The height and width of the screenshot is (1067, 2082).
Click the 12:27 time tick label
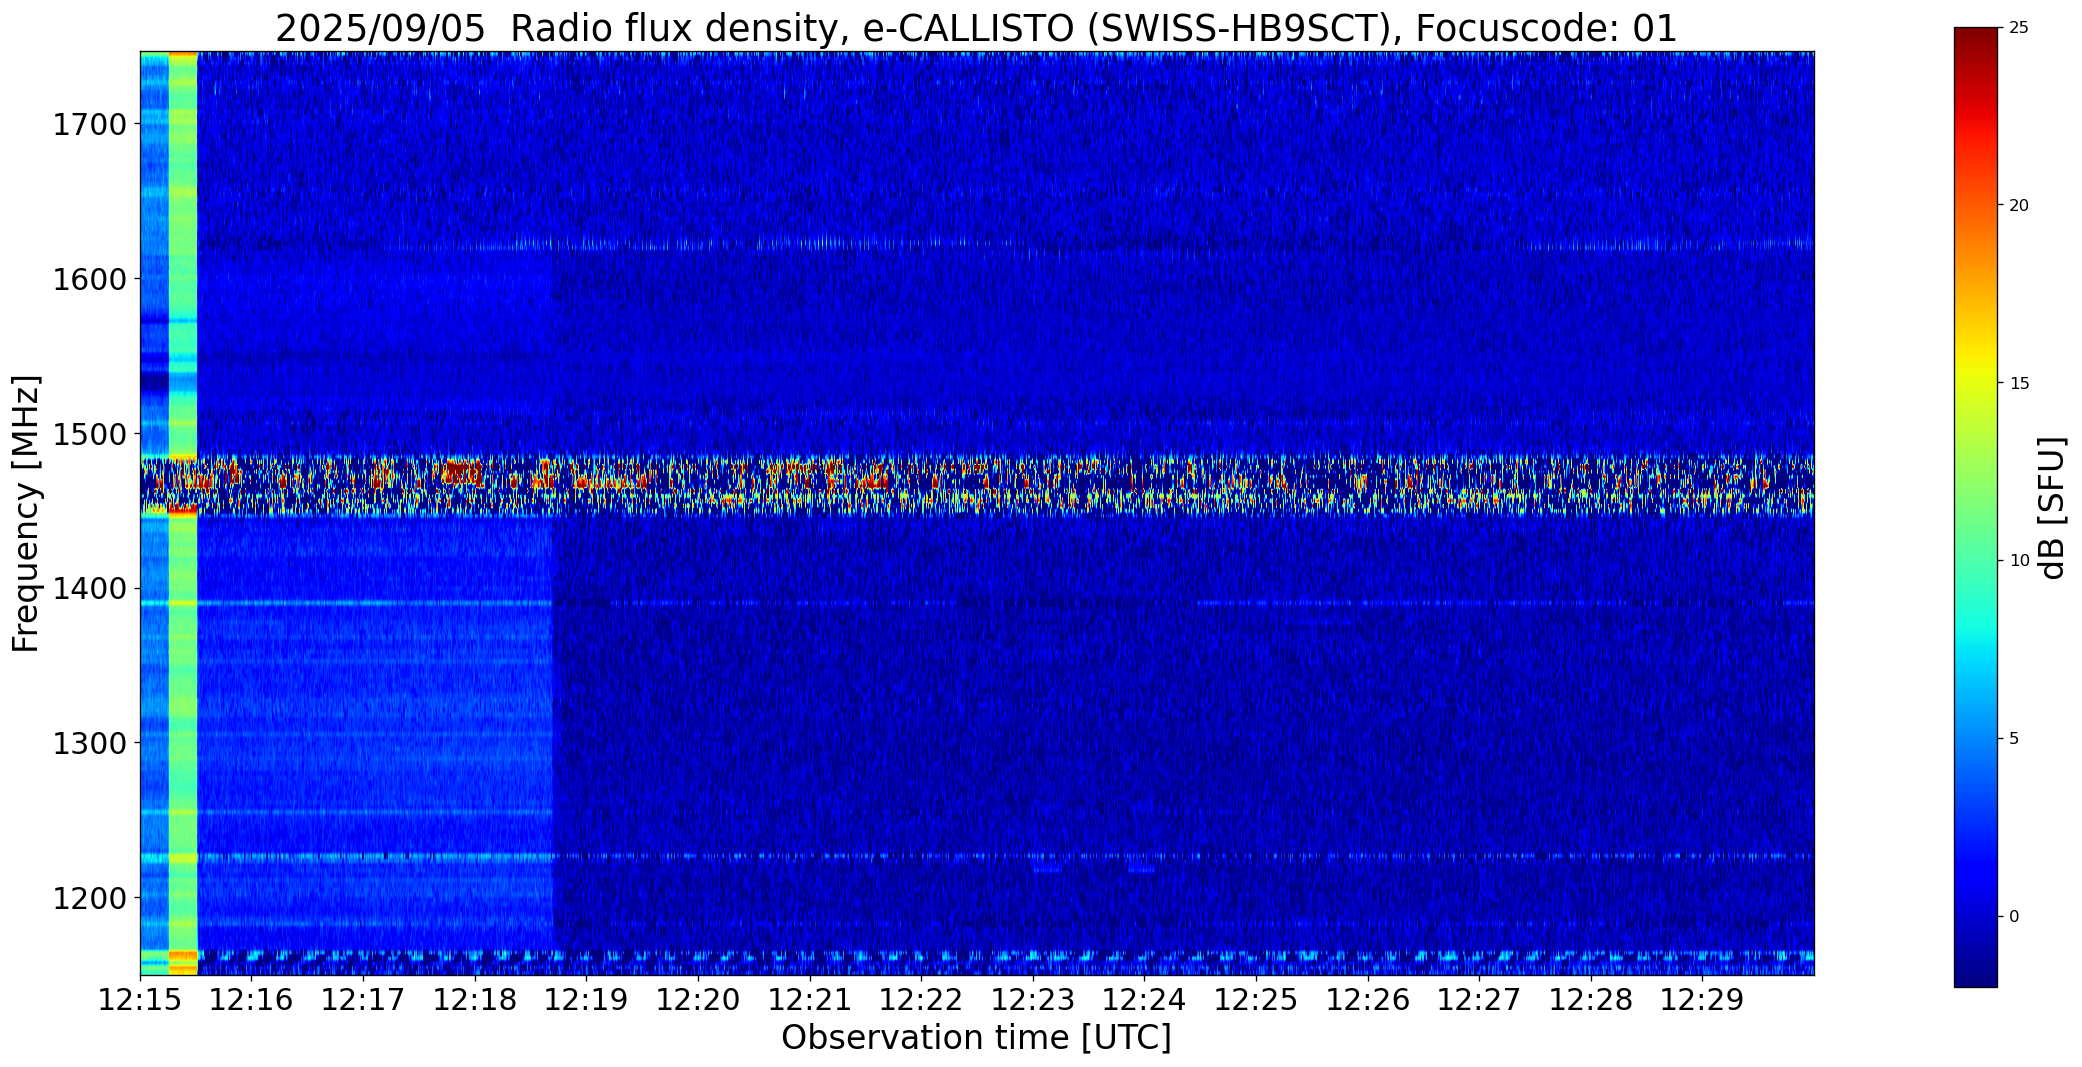(1480, 999)
